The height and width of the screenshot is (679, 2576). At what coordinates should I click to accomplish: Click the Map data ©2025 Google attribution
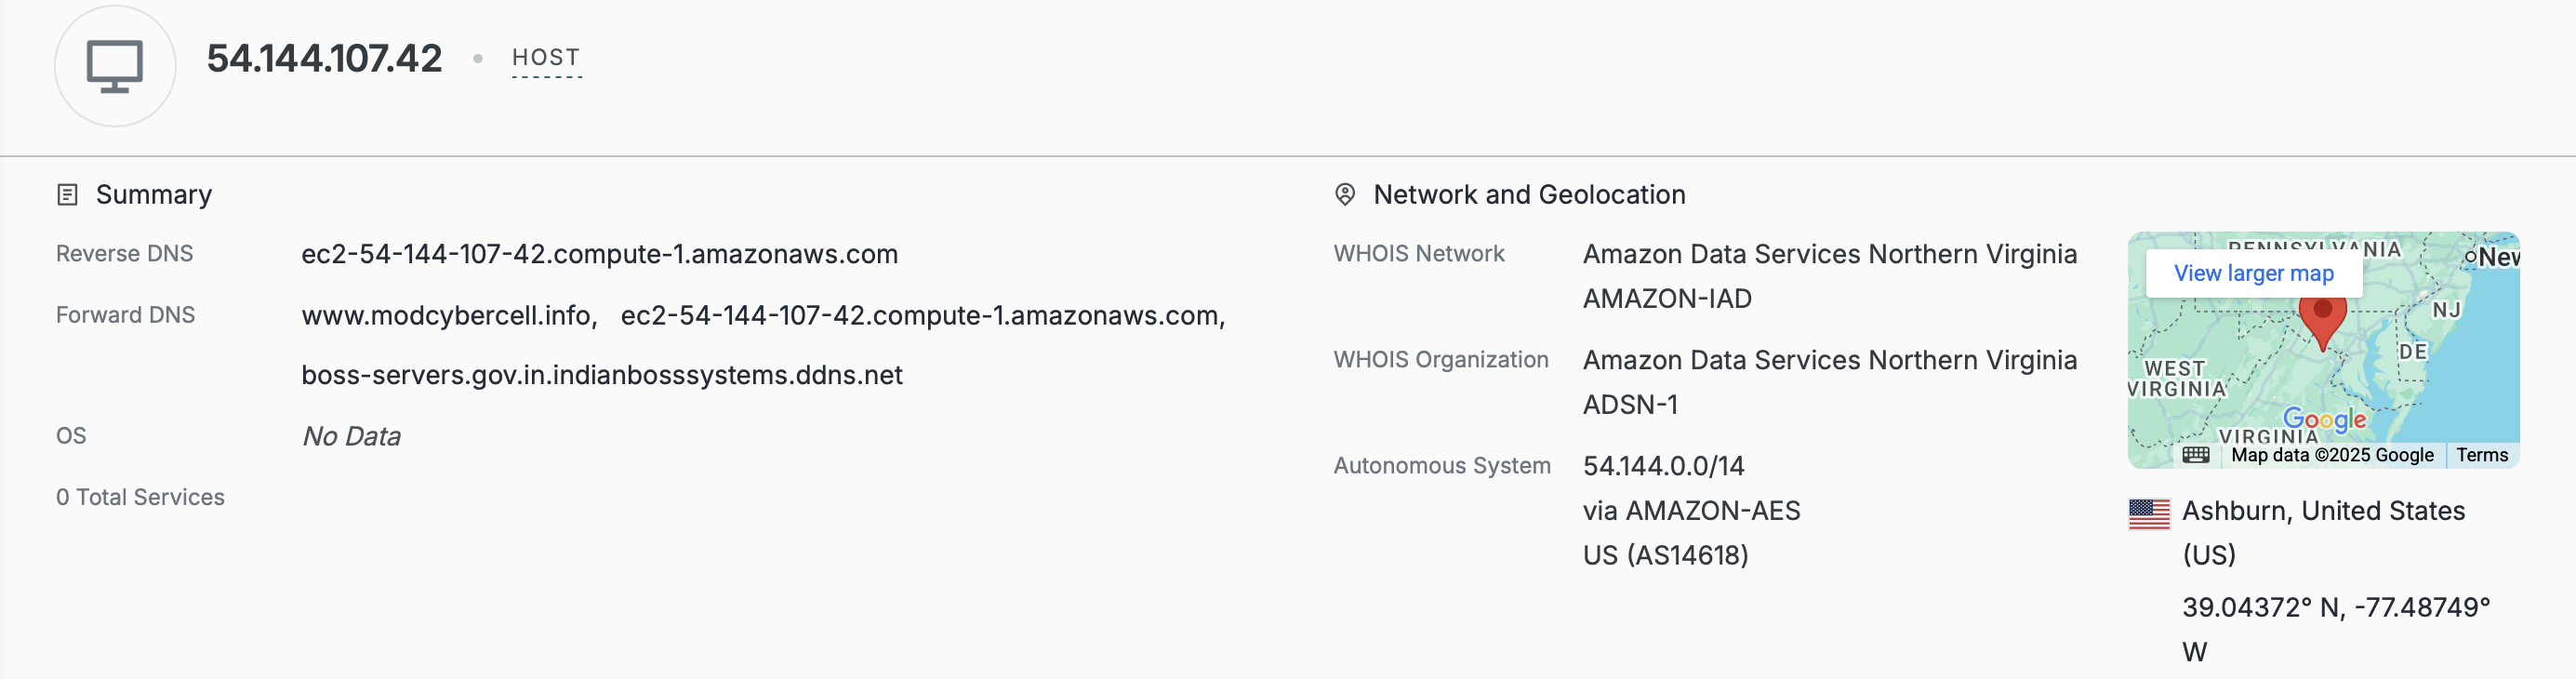pos(2332,456)
